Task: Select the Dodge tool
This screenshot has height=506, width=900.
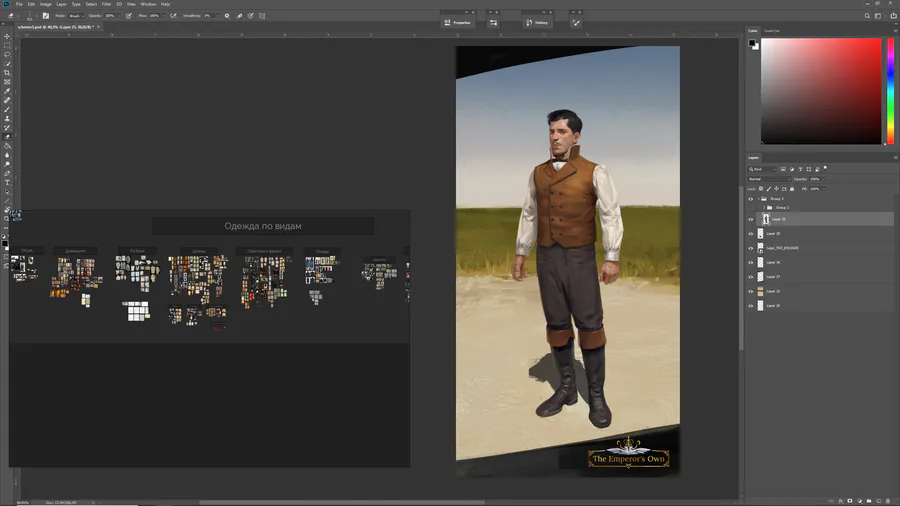Action: point(7,165)
